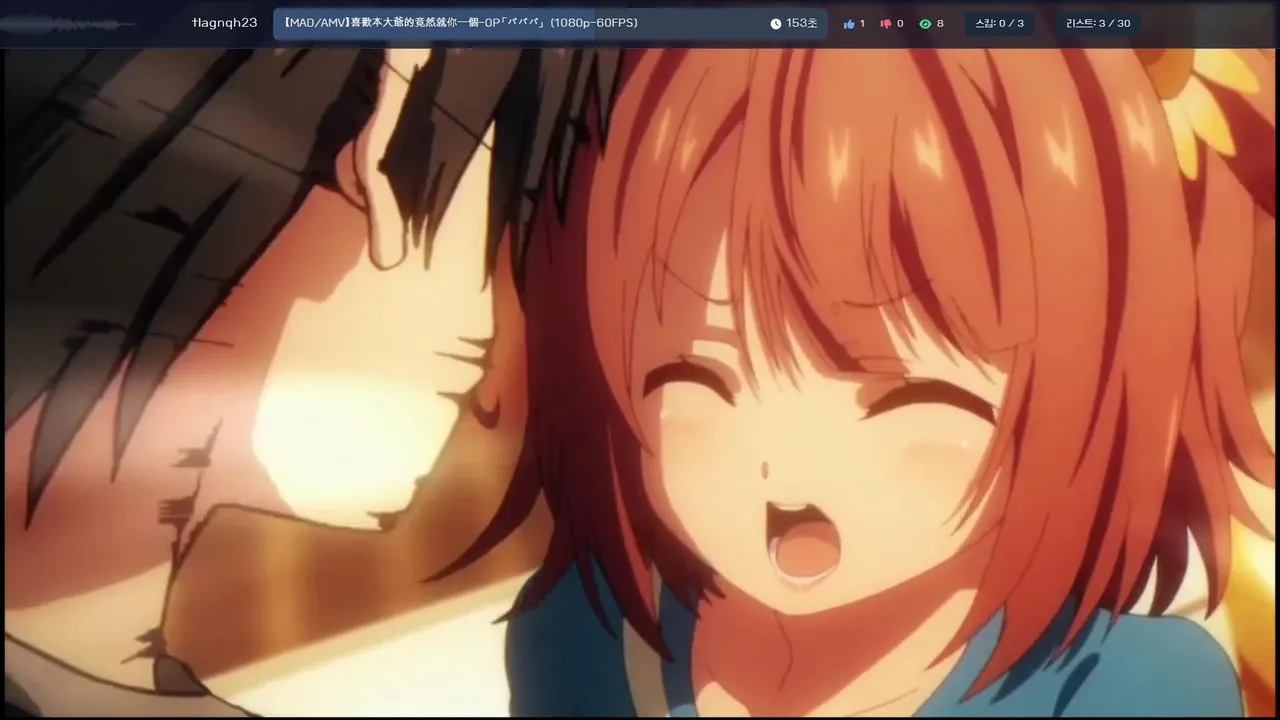Click the 153초 remaining time text
This screenshot has width=1280, height=720.
pyautogui.click(x=802, y=23)
